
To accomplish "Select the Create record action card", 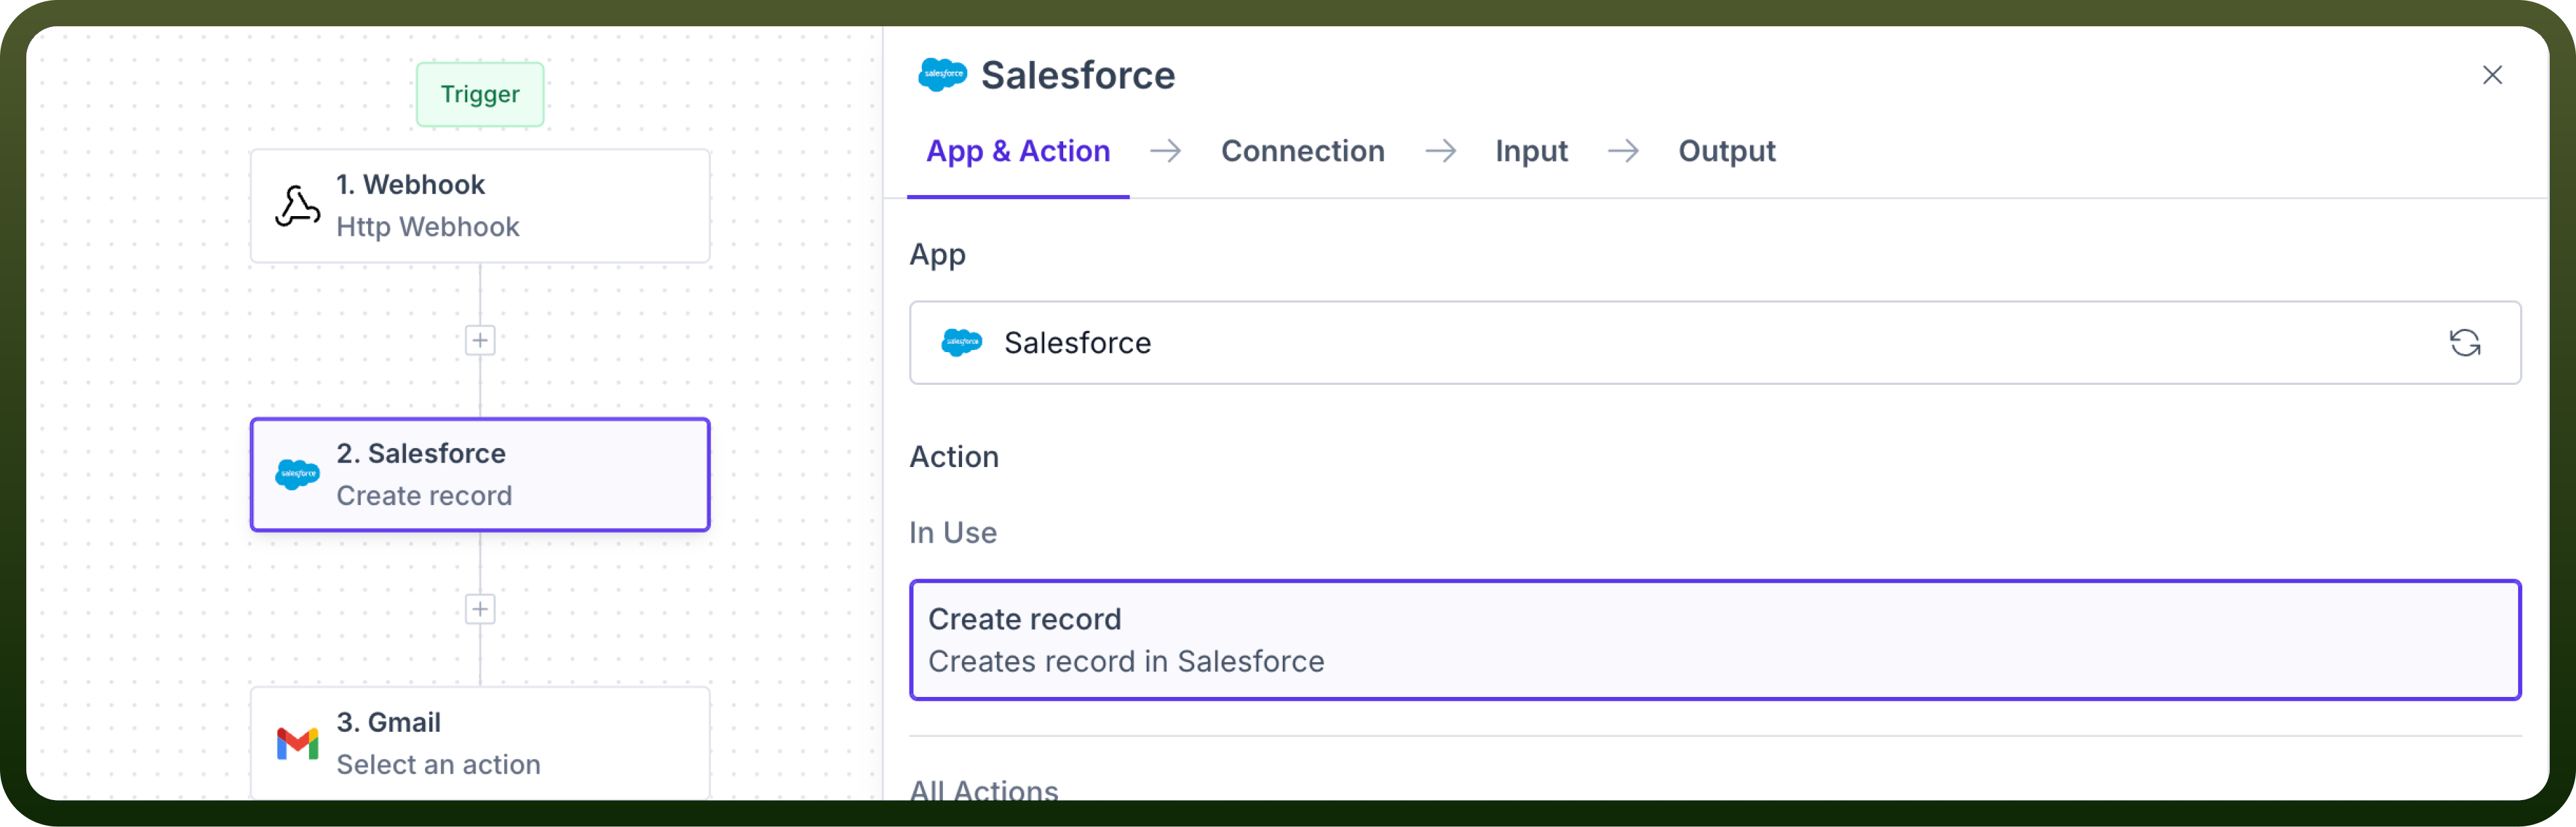I will (1714, 640).
